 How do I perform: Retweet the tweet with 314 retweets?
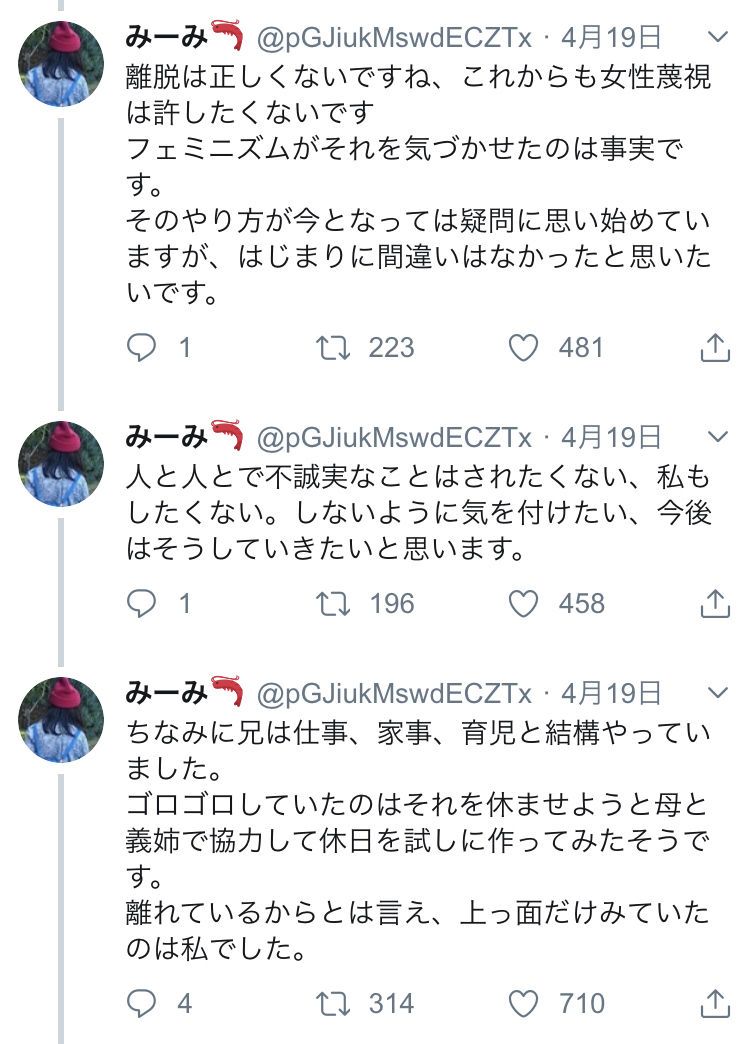pos(333,1002)
